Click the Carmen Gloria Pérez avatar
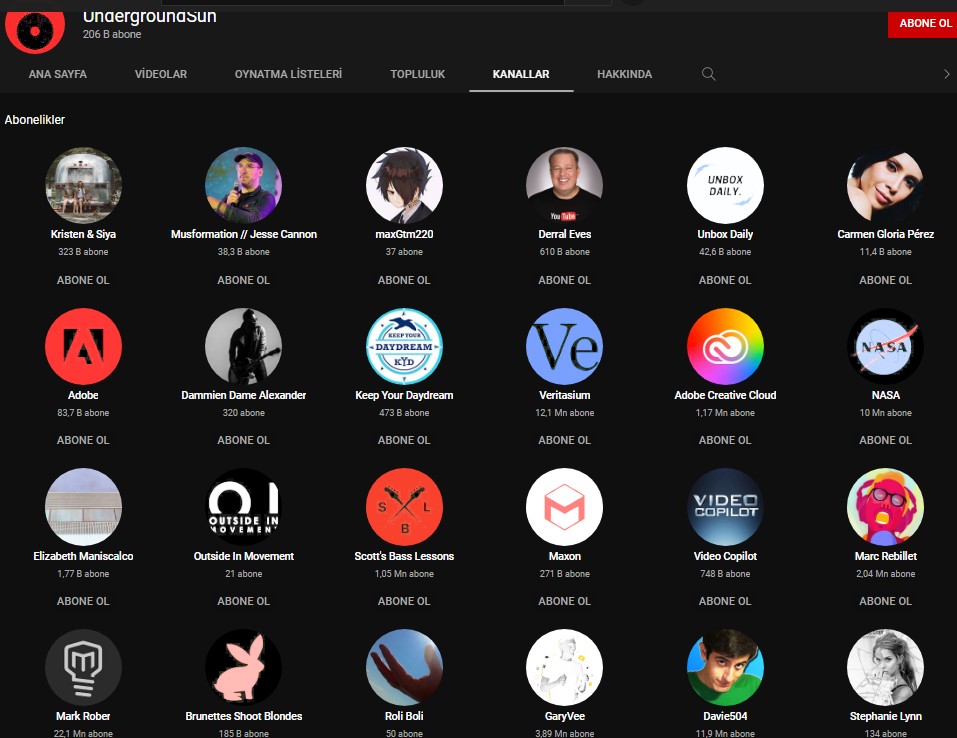This screenshot has height=738, width=957. tap(886, 185)
